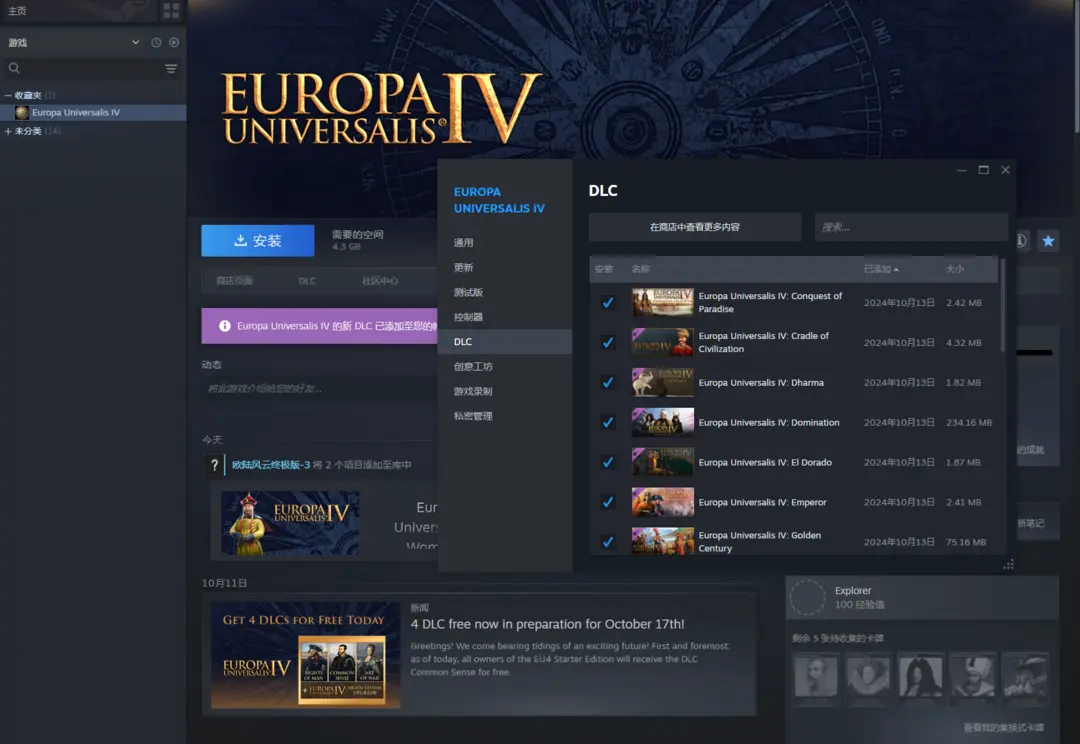Add game to favorites with star icon

tap(1048, 240)
